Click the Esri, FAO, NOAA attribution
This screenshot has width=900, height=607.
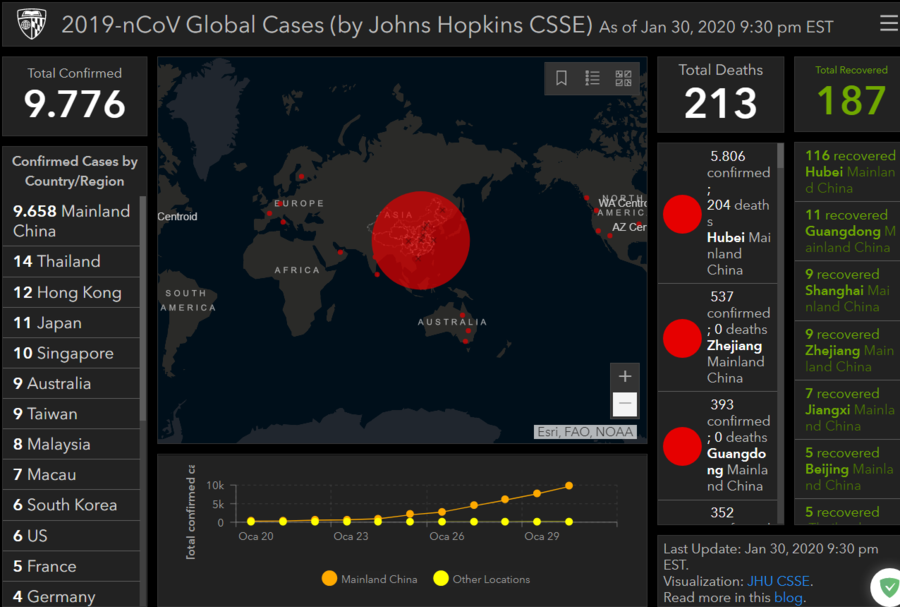coord(585,431)
